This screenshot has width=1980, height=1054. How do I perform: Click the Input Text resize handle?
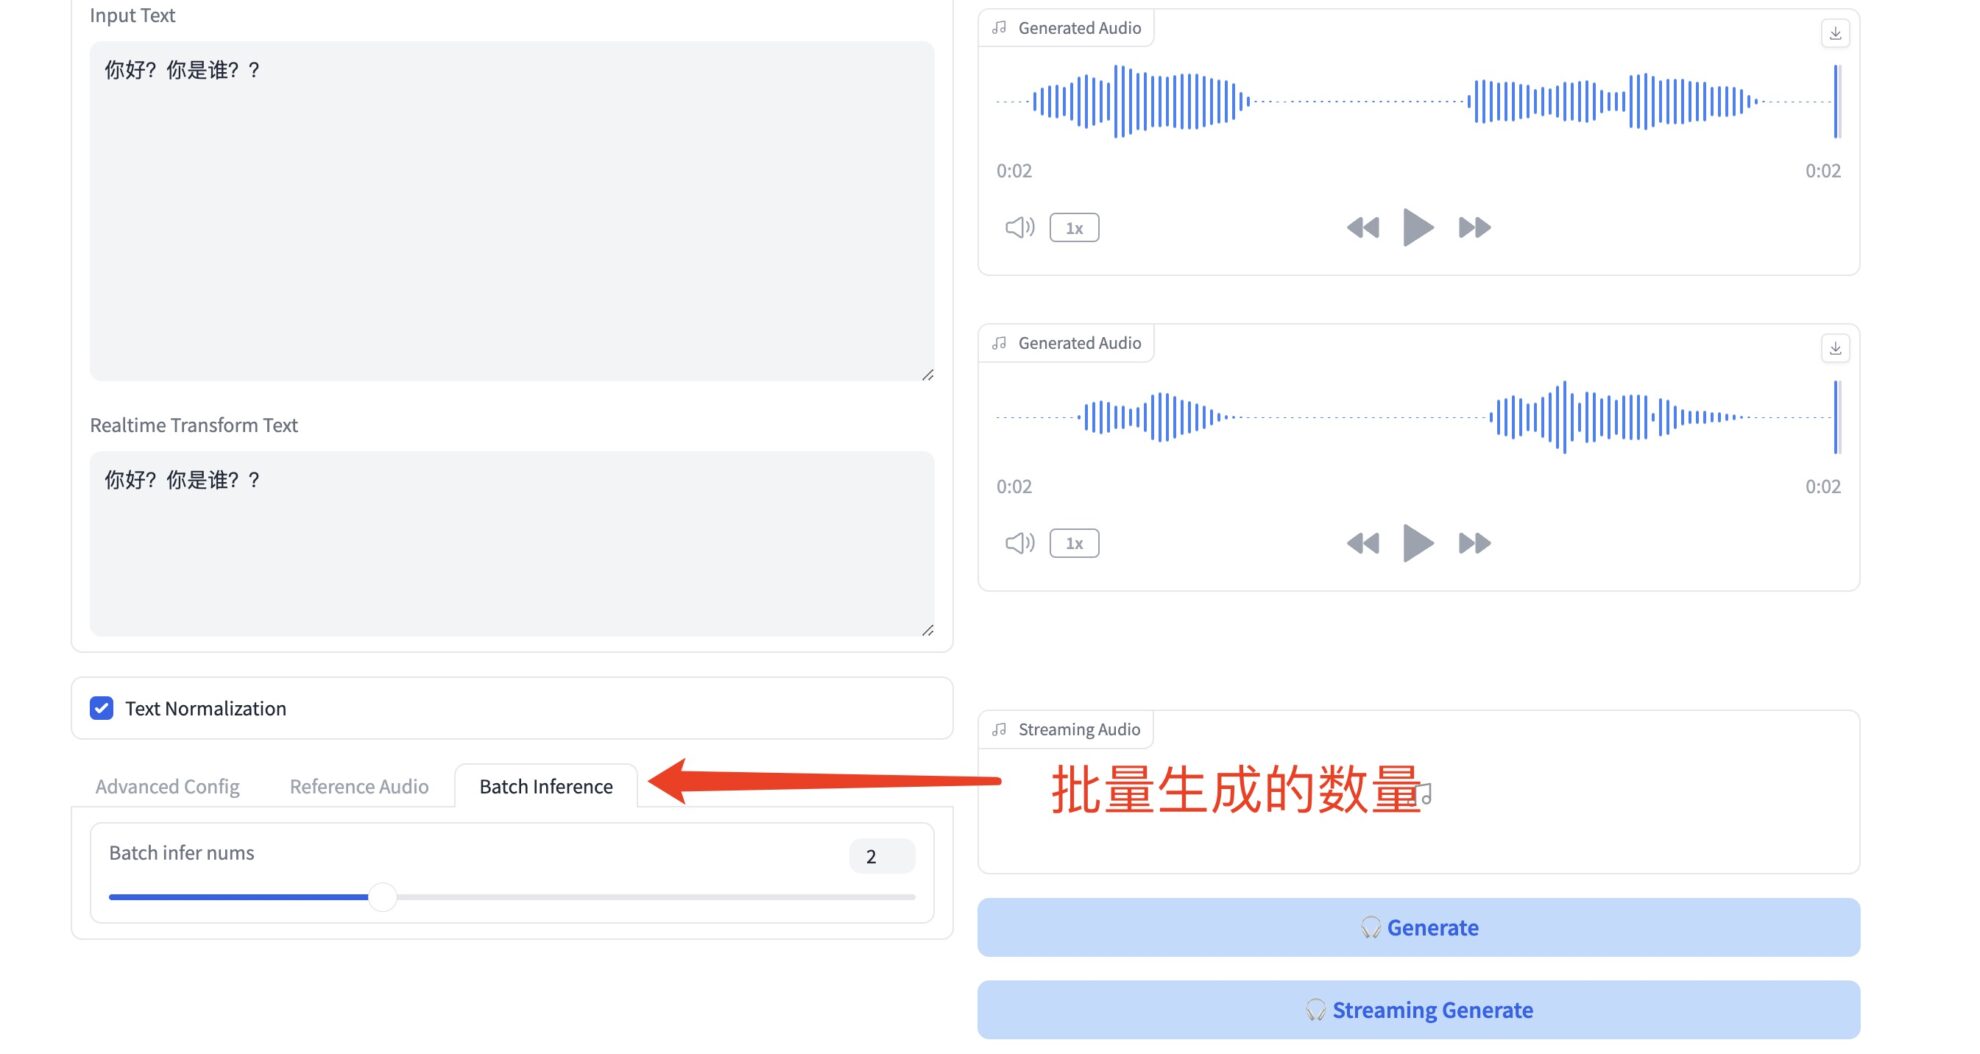pyautogui.click(x=928, y=374)
